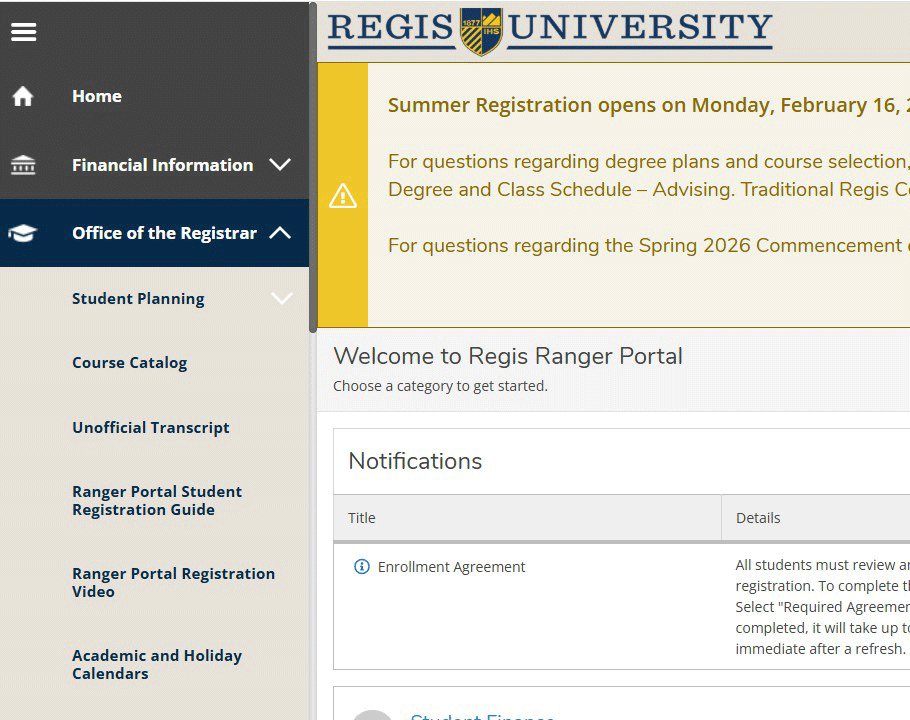This screenshot has width=910, height=720.
Task: Click the warning triangle on the announcement banner
Action: tap(343, 196)
